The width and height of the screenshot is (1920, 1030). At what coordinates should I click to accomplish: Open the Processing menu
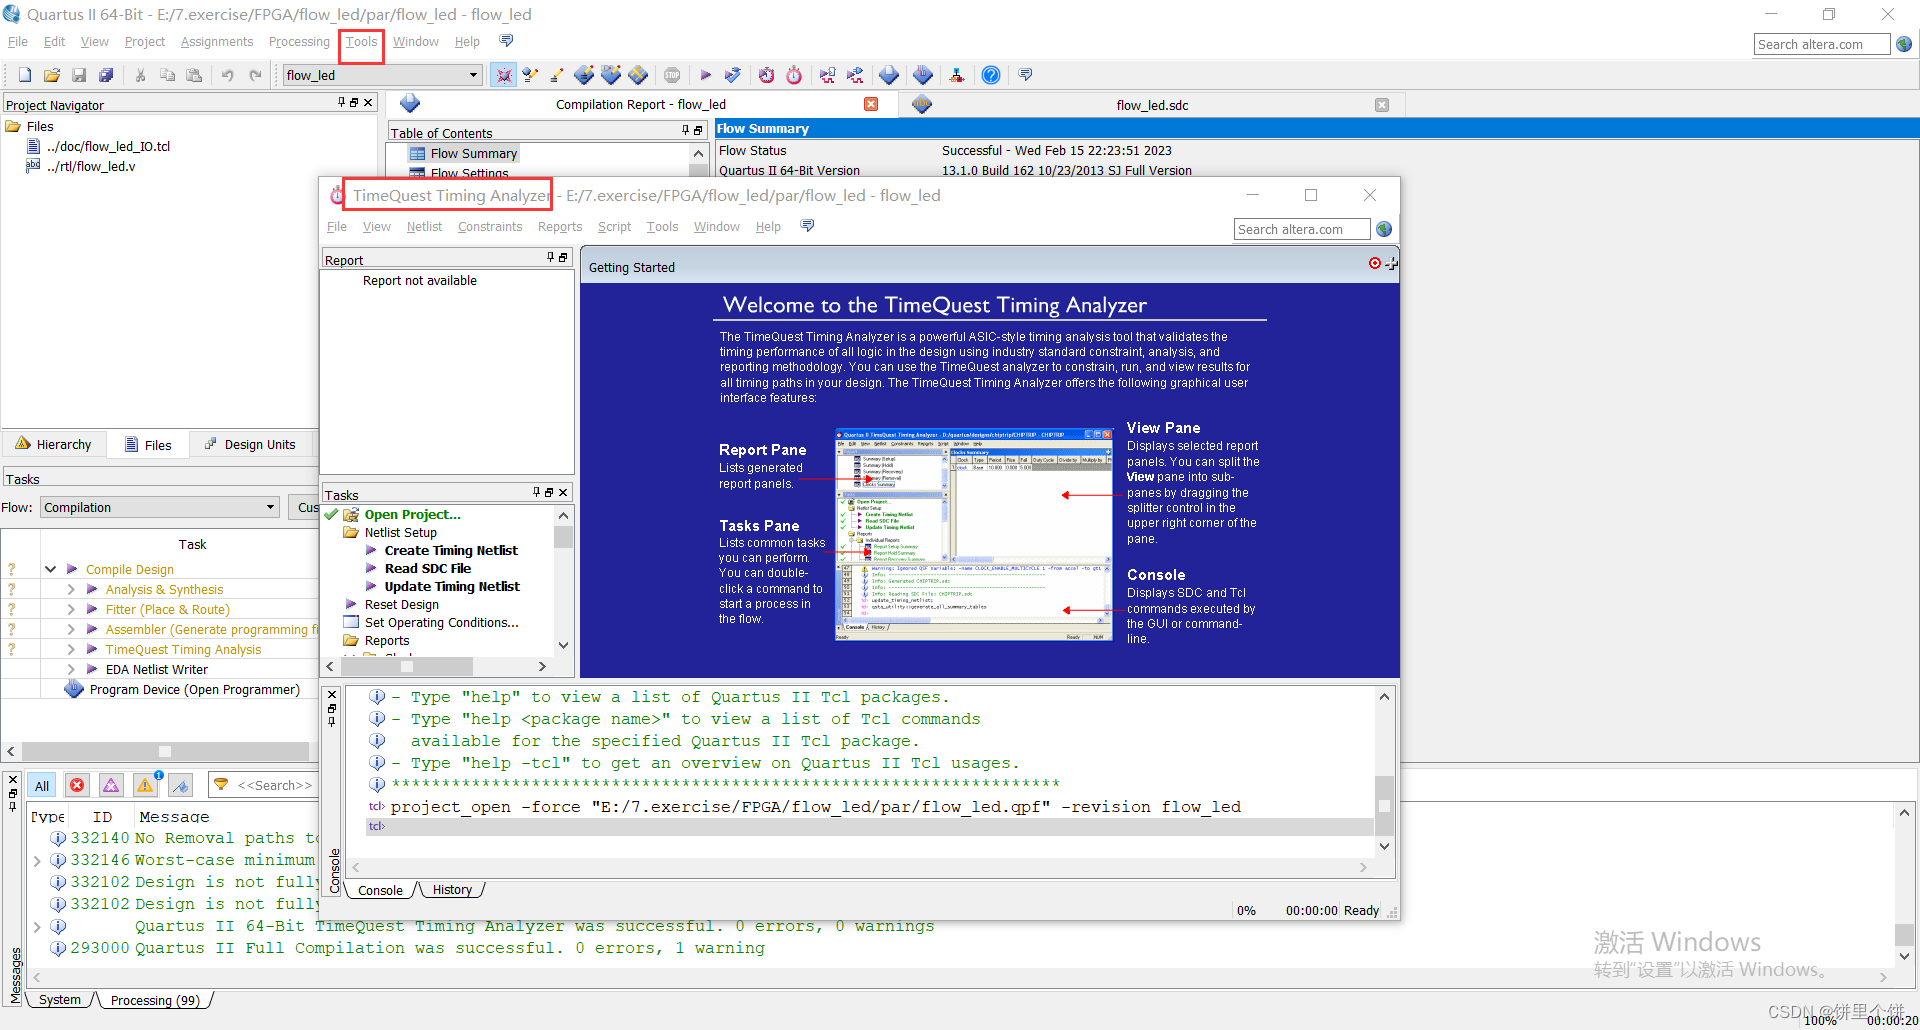(x=299, y=41)
